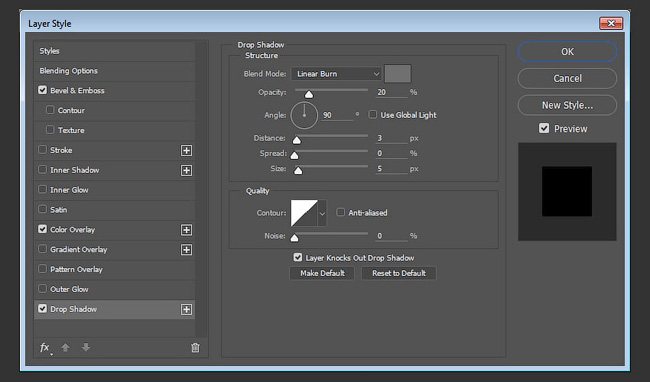Click the effects list scrollbar
This screenshot has width=650, height=382.
tap(201, 189)
